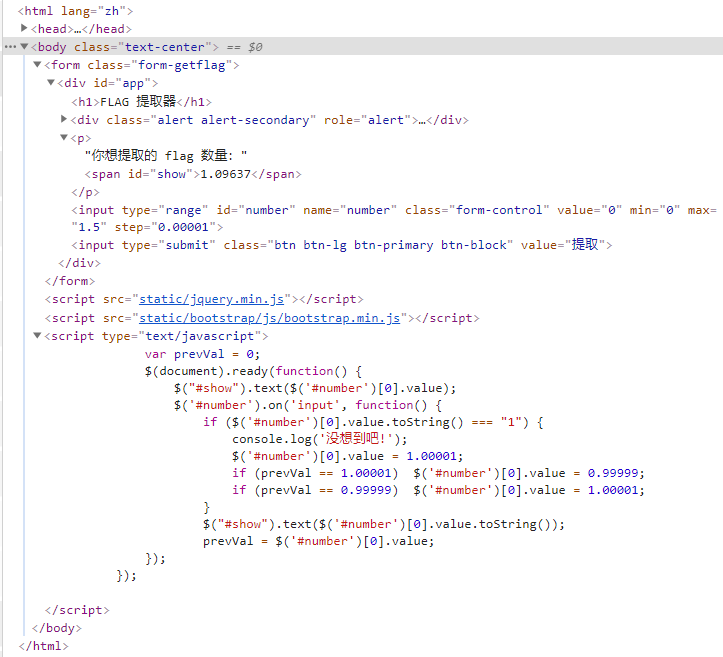This screenshot has width=723, height=657.
Task: Click the class="form-control" attribute
Action: click(x=477, y=210)
